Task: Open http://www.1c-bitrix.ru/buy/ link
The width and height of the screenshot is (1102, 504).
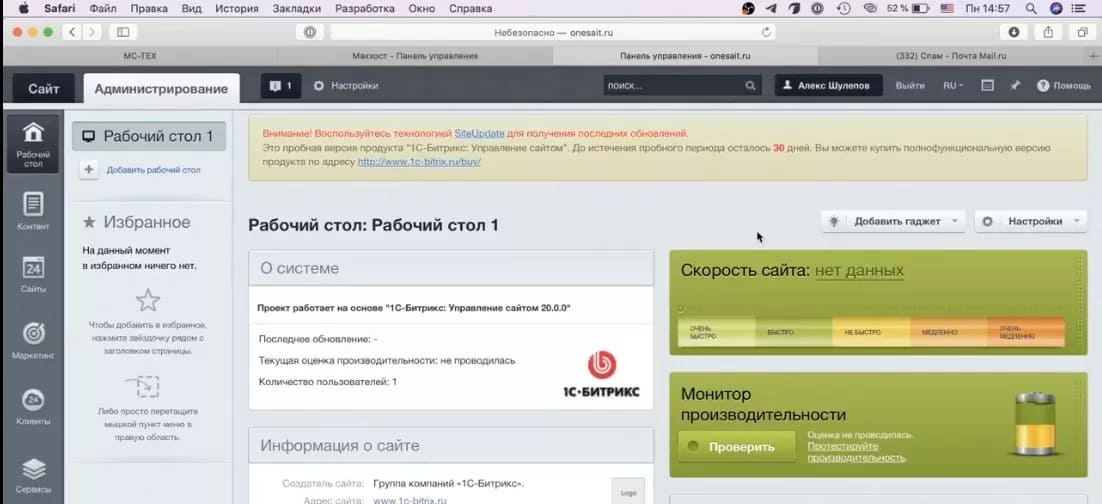Action: point(419,161)
